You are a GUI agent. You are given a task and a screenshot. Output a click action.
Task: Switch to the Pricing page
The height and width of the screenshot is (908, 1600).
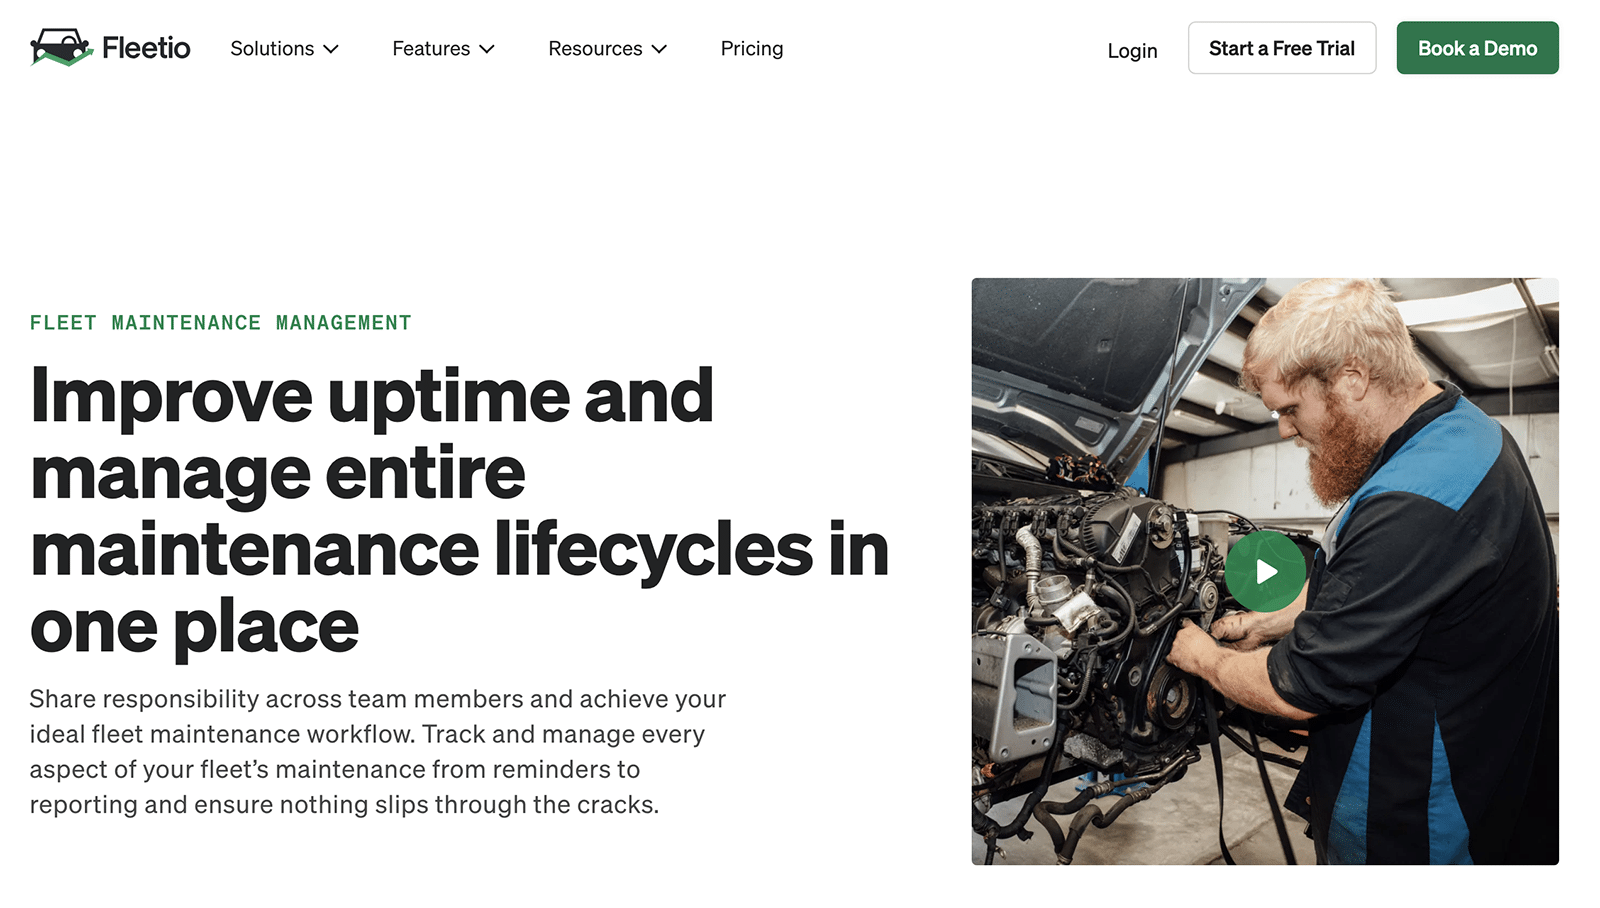[752, 48]
